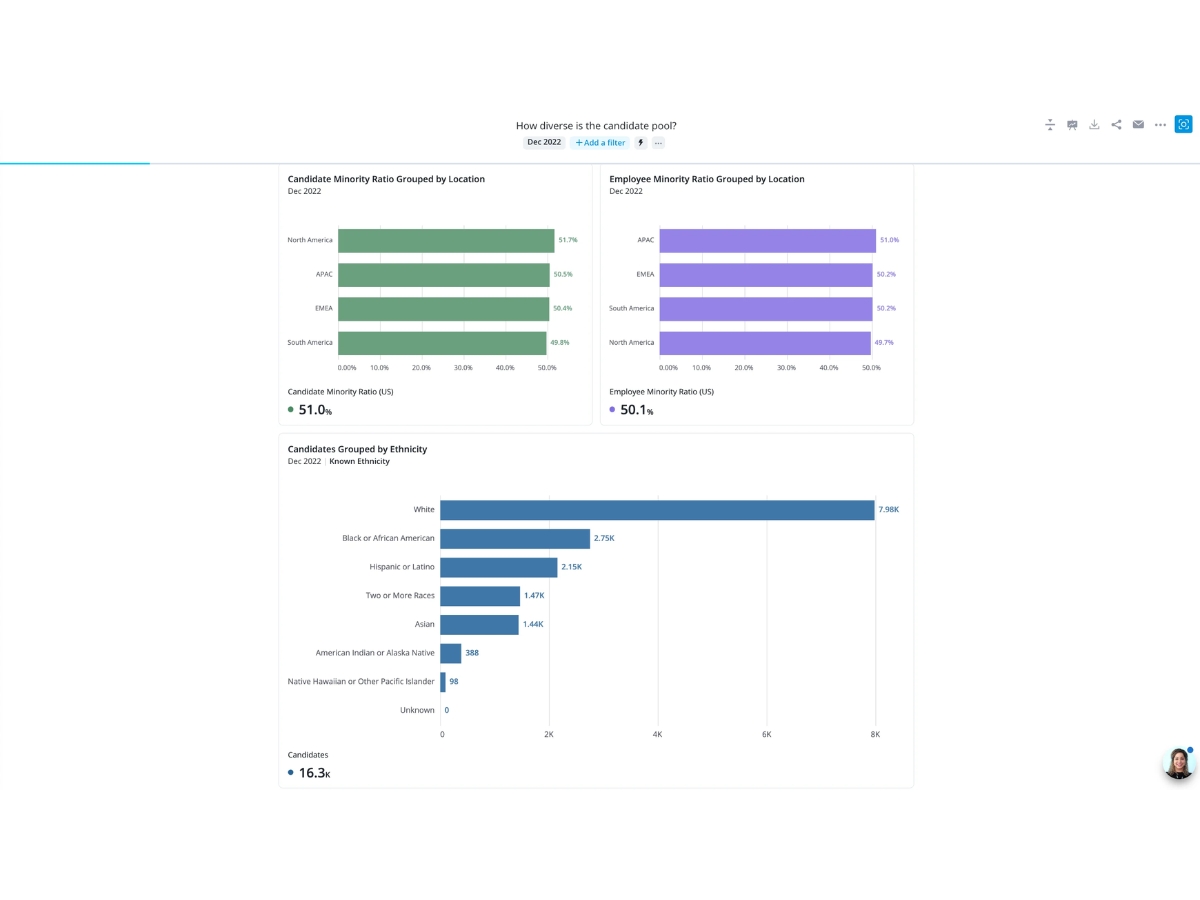Click Employee Minority Ratio Grouped by Location title
Viewport: 1200px width, 900px height.
707,179
